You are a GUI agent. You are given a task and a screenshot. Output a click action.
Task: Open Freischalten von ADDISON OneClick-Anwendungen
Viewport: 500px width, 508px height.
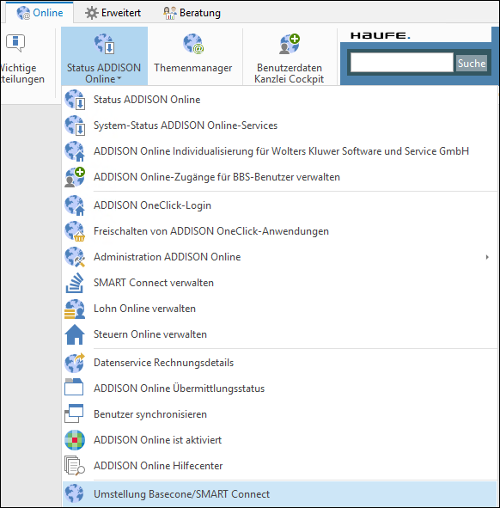click(280, 231)
